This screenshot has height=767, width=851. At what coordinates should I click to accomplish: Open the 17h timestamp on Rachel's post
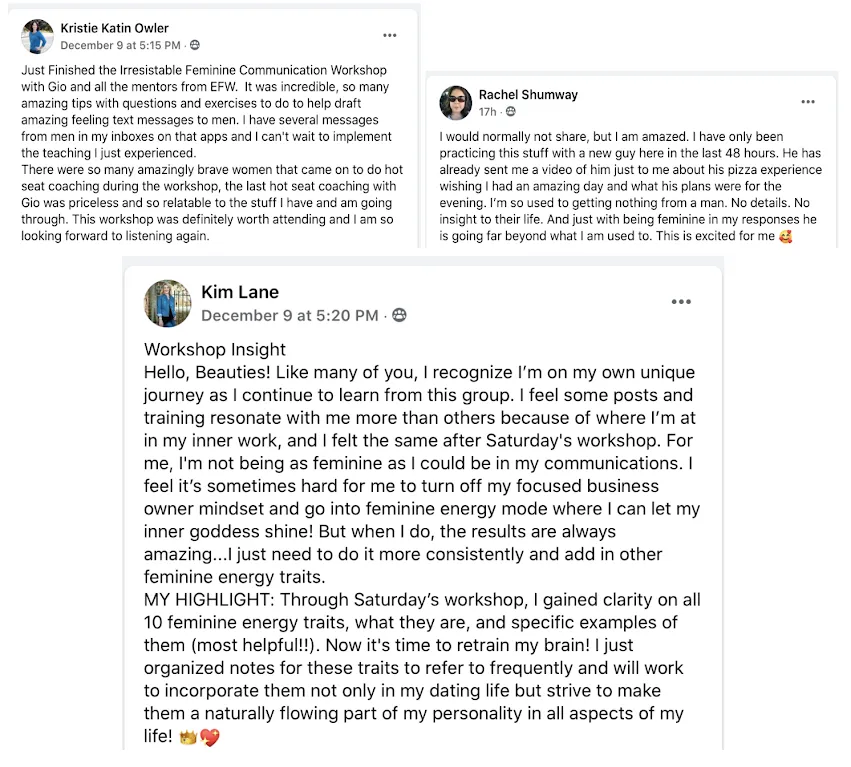(487, 112)
